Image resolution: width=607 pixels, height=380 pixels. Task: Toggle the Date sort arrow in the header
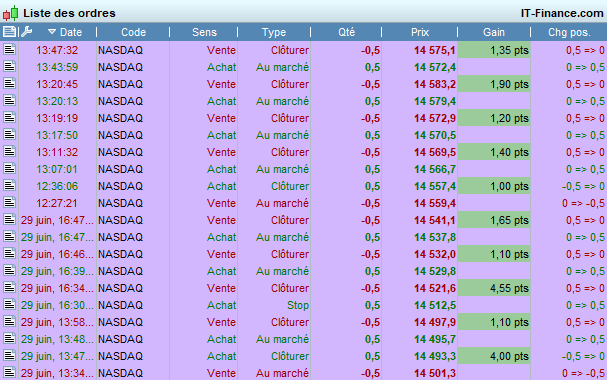pos(52,32)
